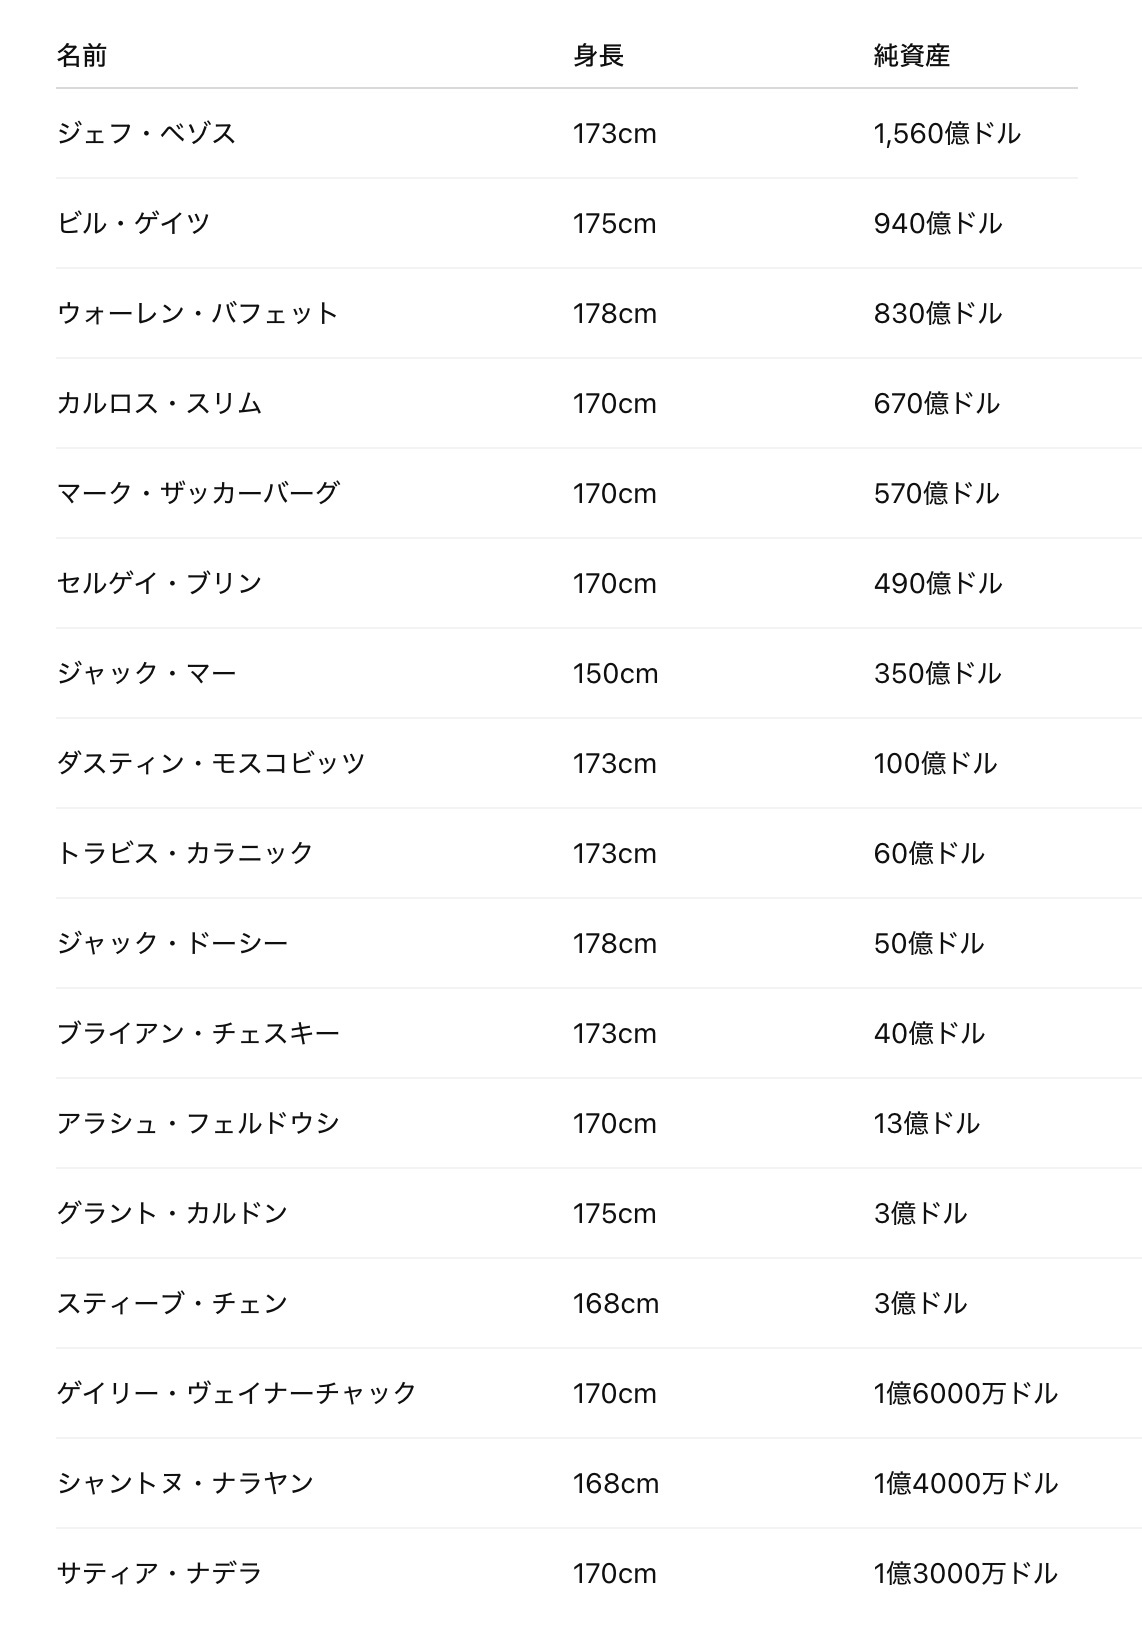Select the マーク・ザッカーバーグ name cell

(x=198, y=493)
